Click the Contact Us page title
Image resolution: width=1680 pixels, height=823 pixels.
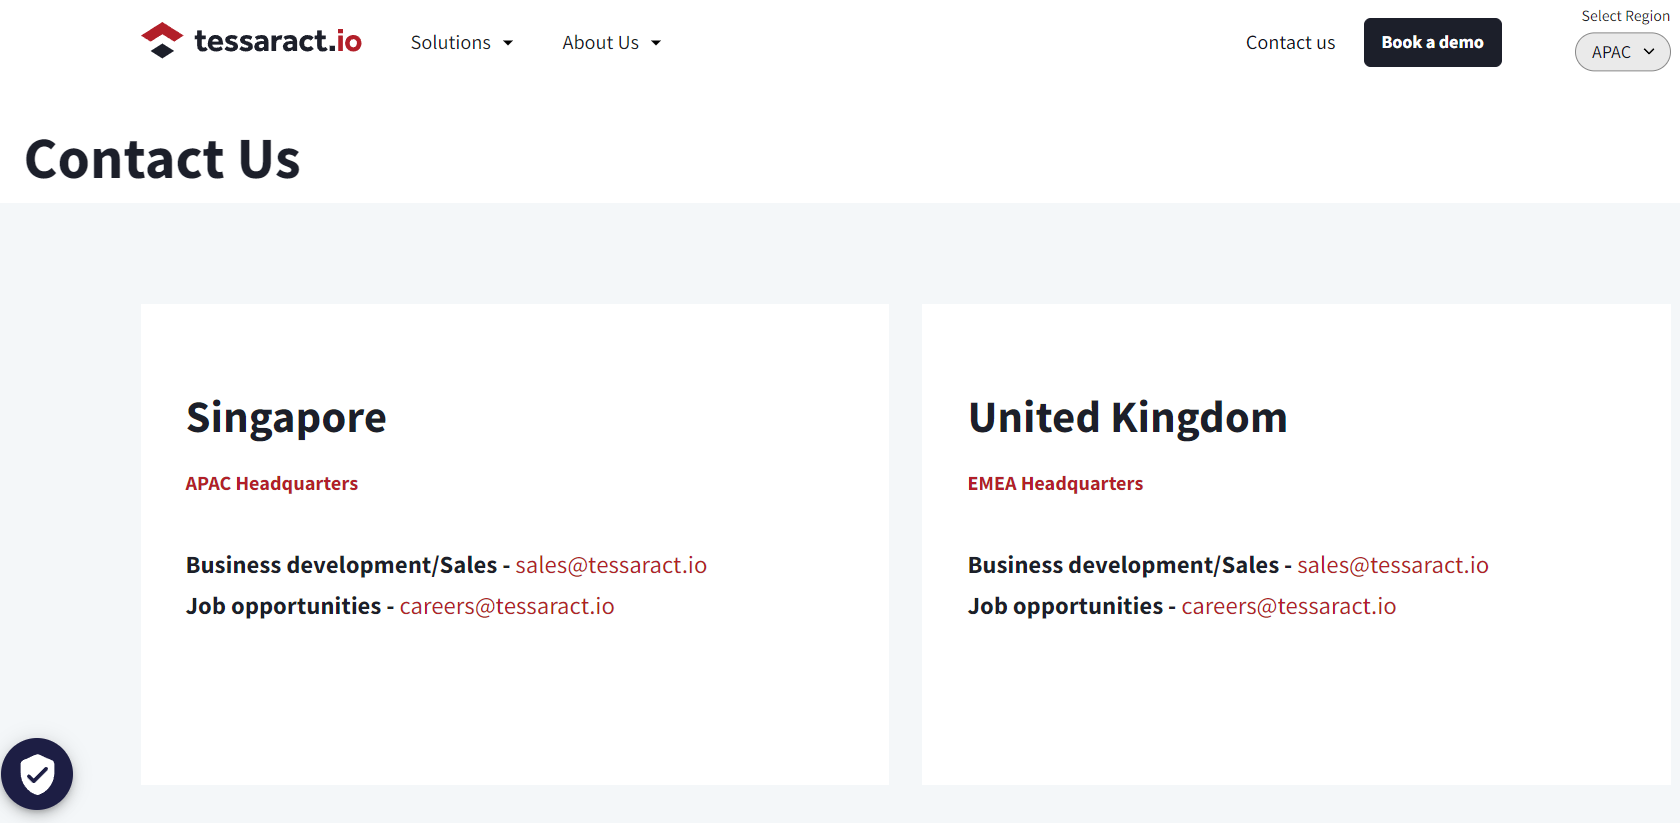tap(163, 160)
